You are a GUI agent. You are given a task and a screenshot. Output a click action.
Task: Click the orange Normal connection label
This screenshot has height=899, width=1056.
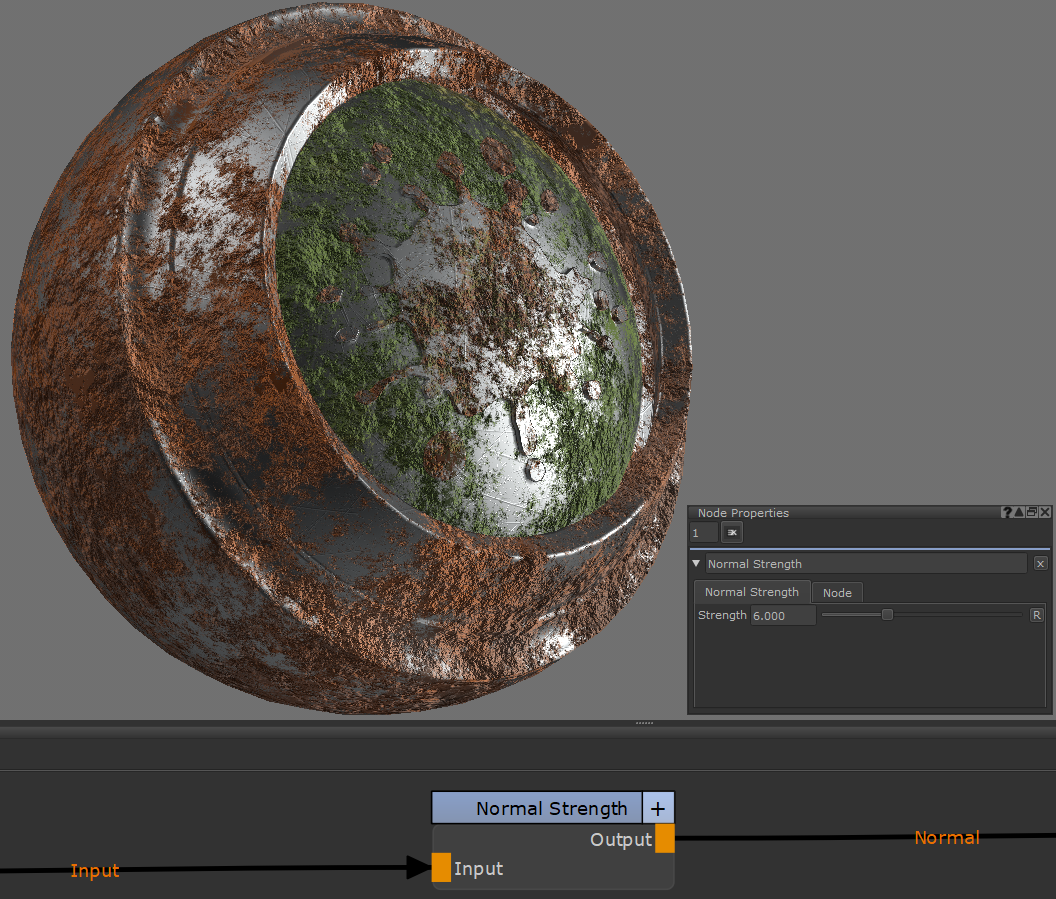point(947,838)
